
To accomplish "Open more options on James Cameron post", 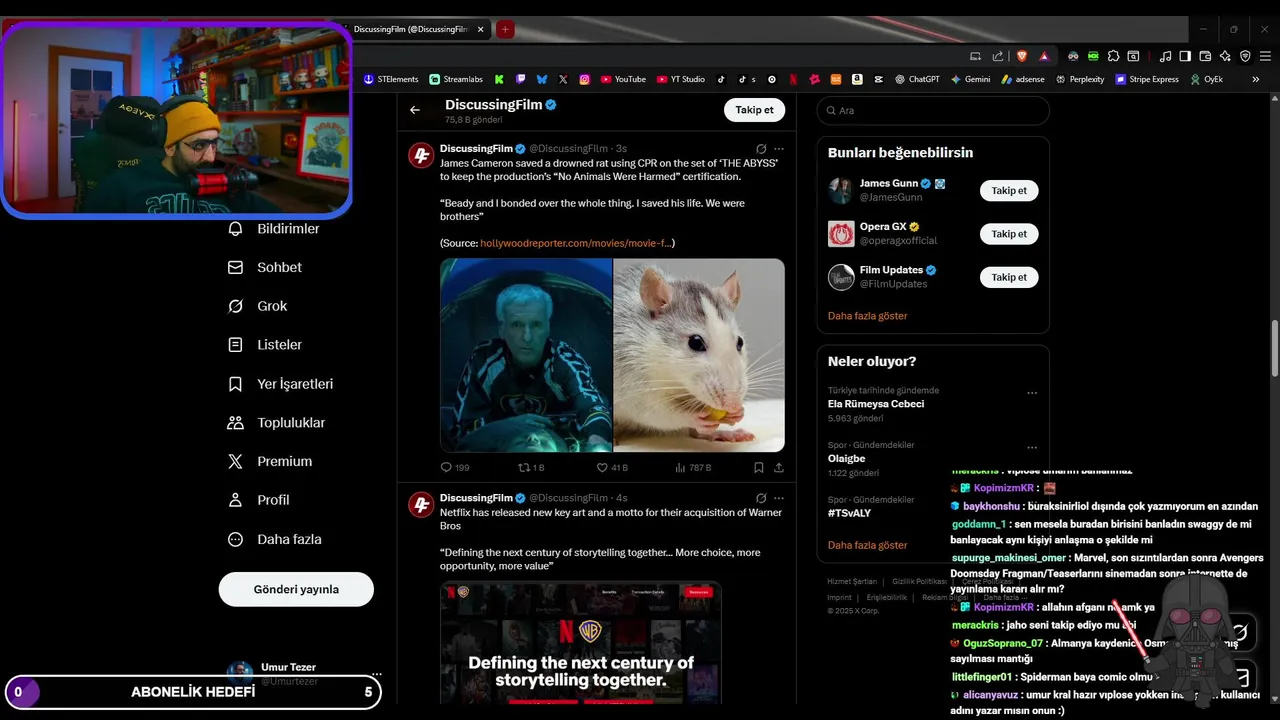I will click(779, 149).
